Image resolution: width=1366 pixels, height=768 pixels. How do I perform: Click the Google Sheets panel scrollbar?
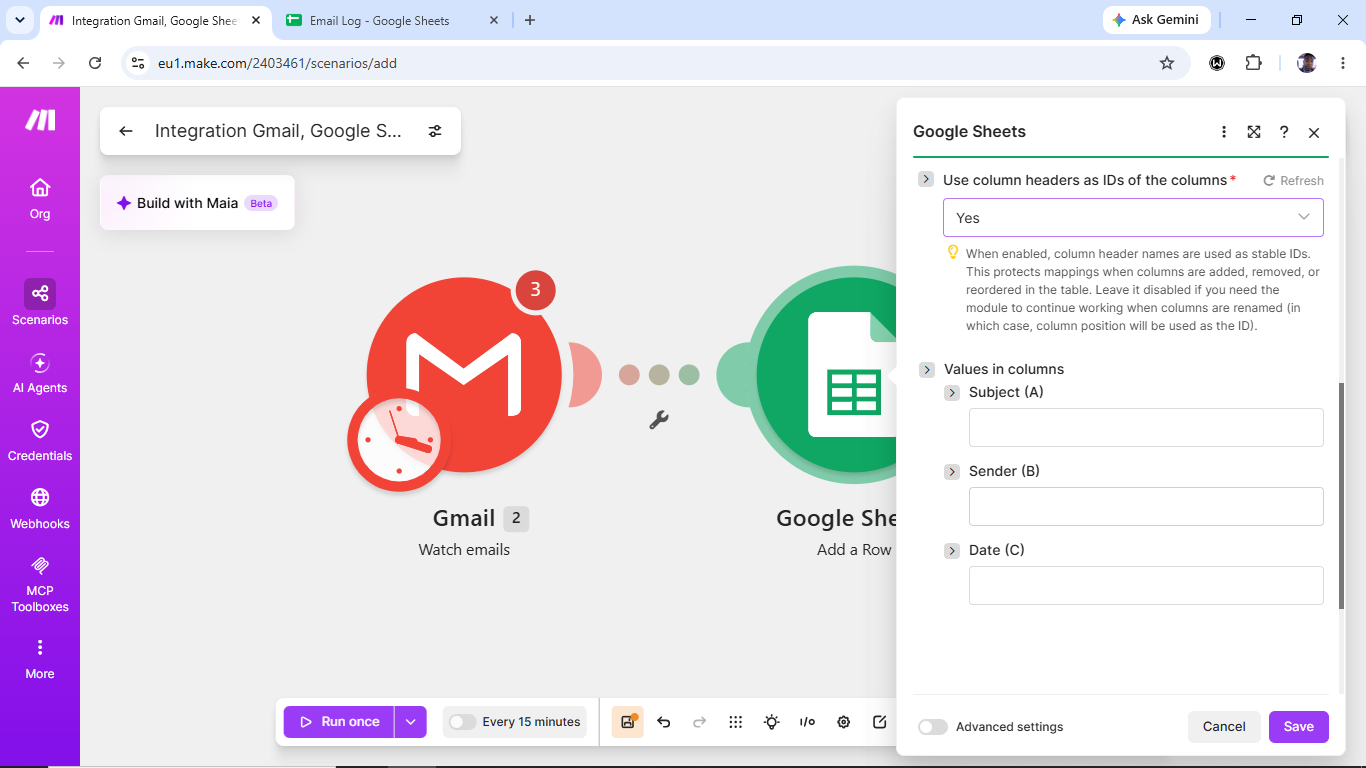point(1341,495)
